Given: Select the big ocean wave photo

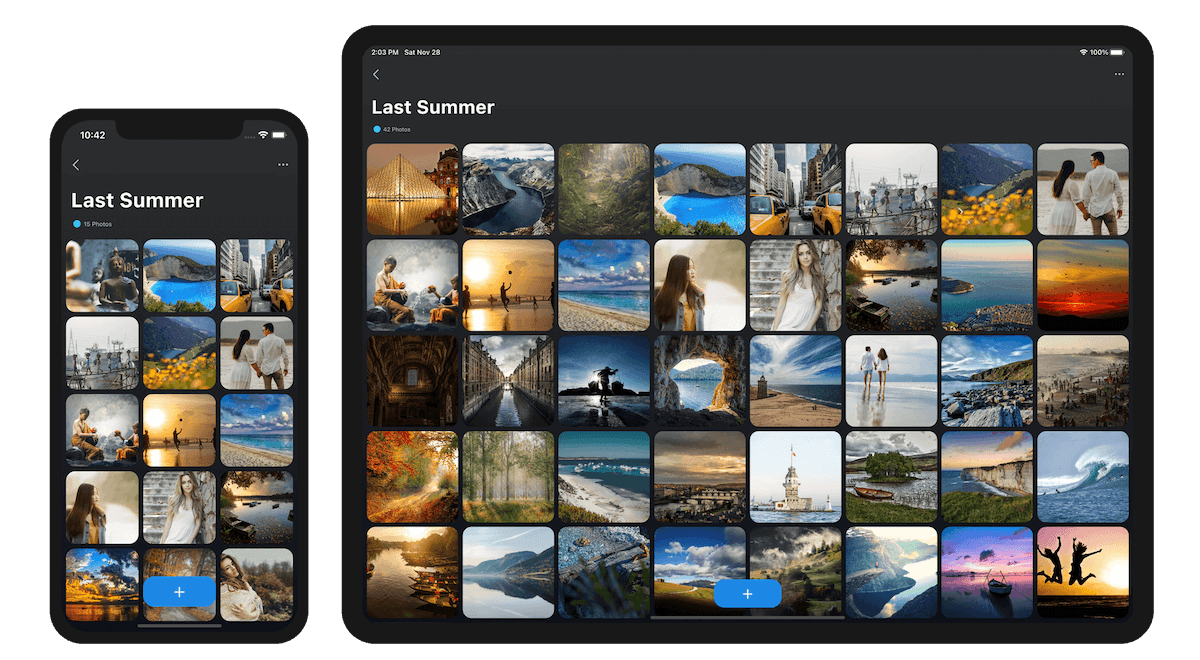Looking at the screenshot, I should [1082, 477].
